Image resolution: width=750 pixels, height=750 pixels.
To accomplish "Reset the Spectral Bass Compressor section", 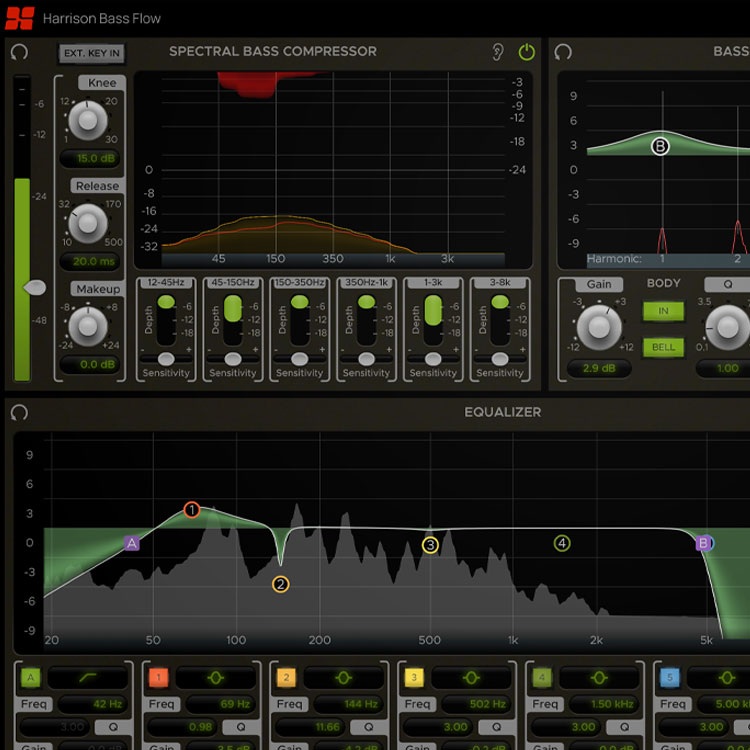I will click(x=19, y=52).
